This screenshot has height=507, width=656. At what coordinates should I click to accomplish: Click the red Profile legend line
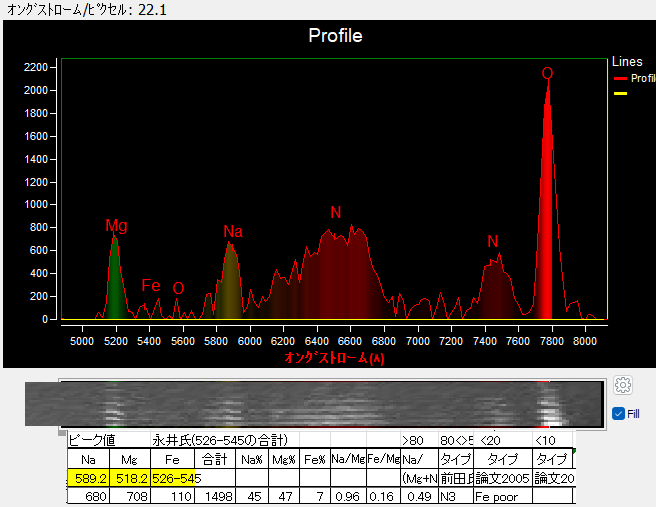tap(620, 78)
